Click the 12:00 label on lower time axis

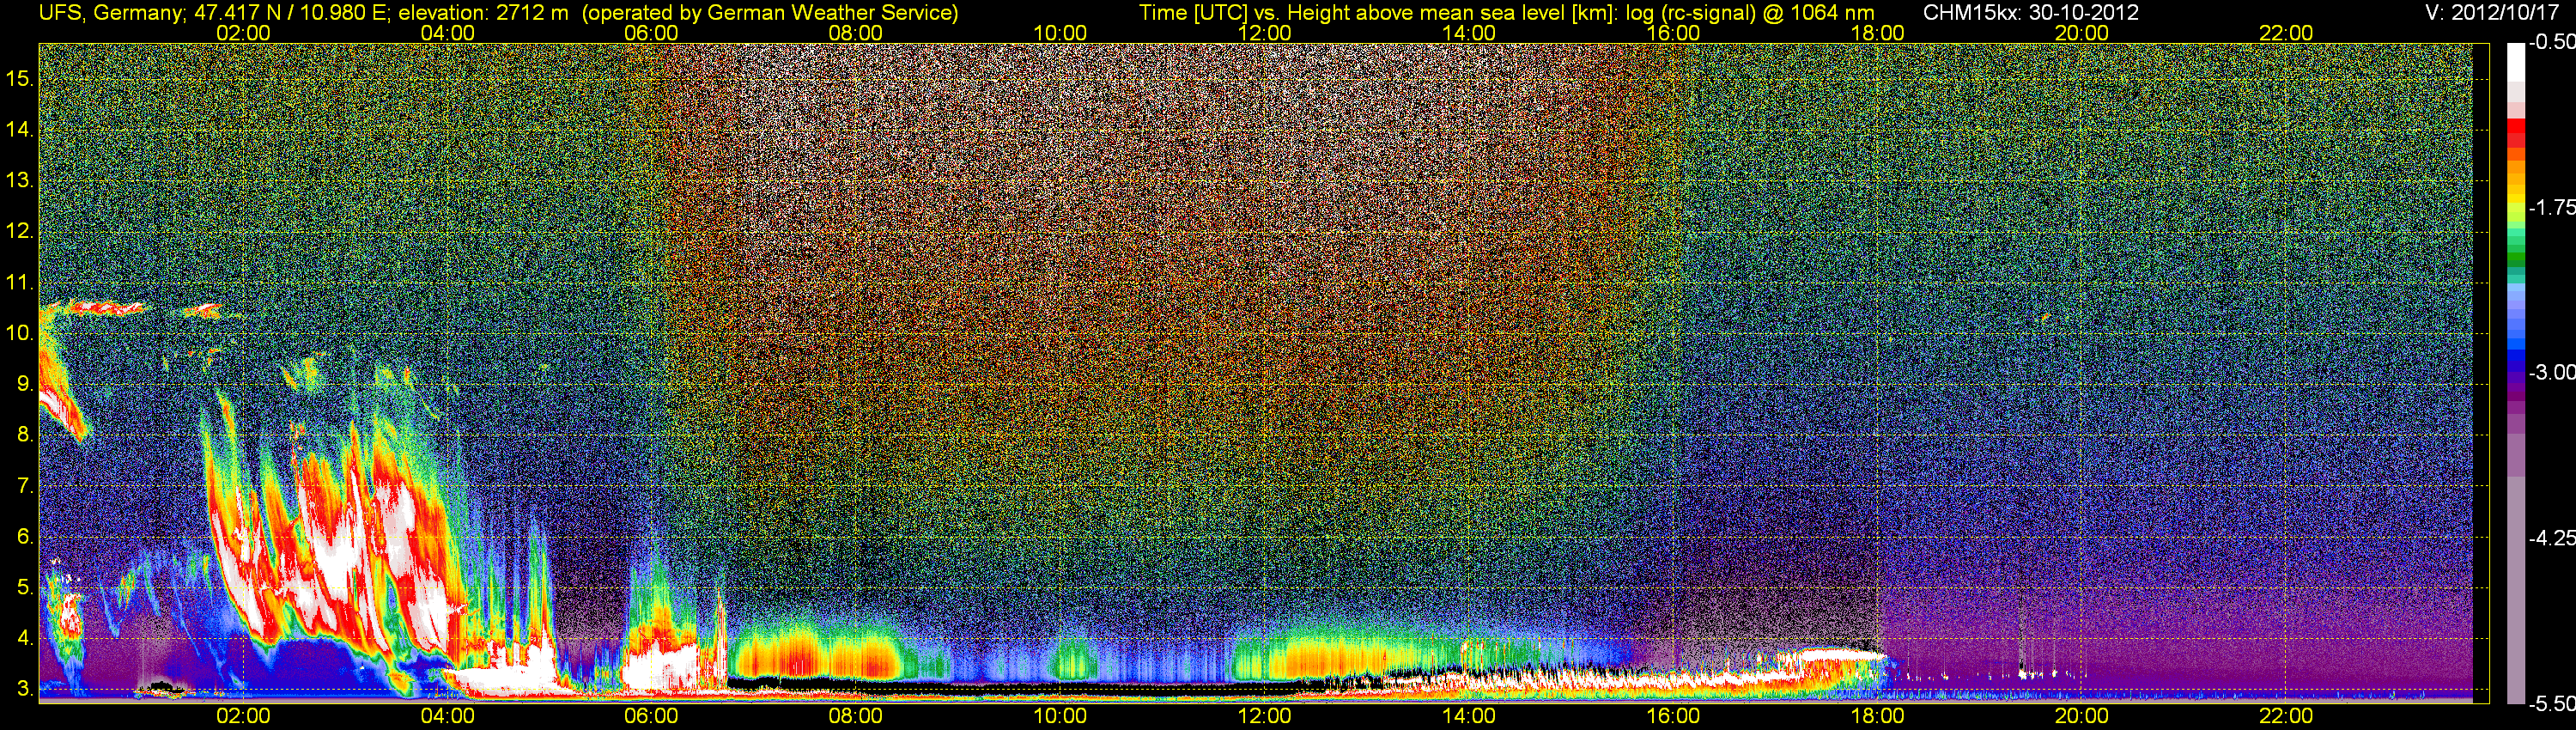[1264, 716]
